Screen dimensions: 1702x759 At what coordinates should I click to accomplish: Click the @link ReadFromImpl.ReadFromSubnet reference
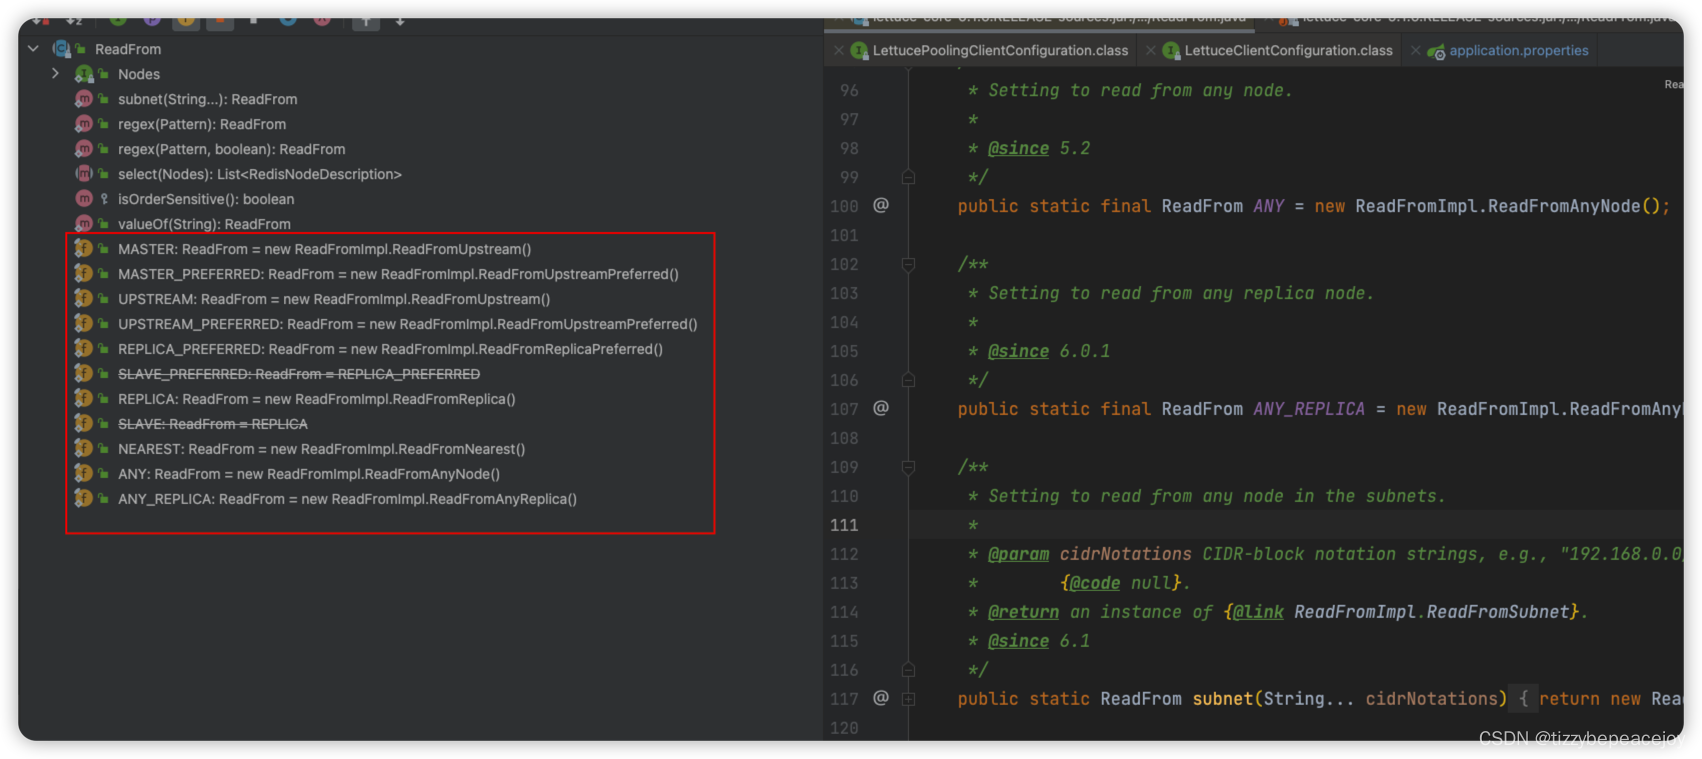click(x=1406, y=612)
